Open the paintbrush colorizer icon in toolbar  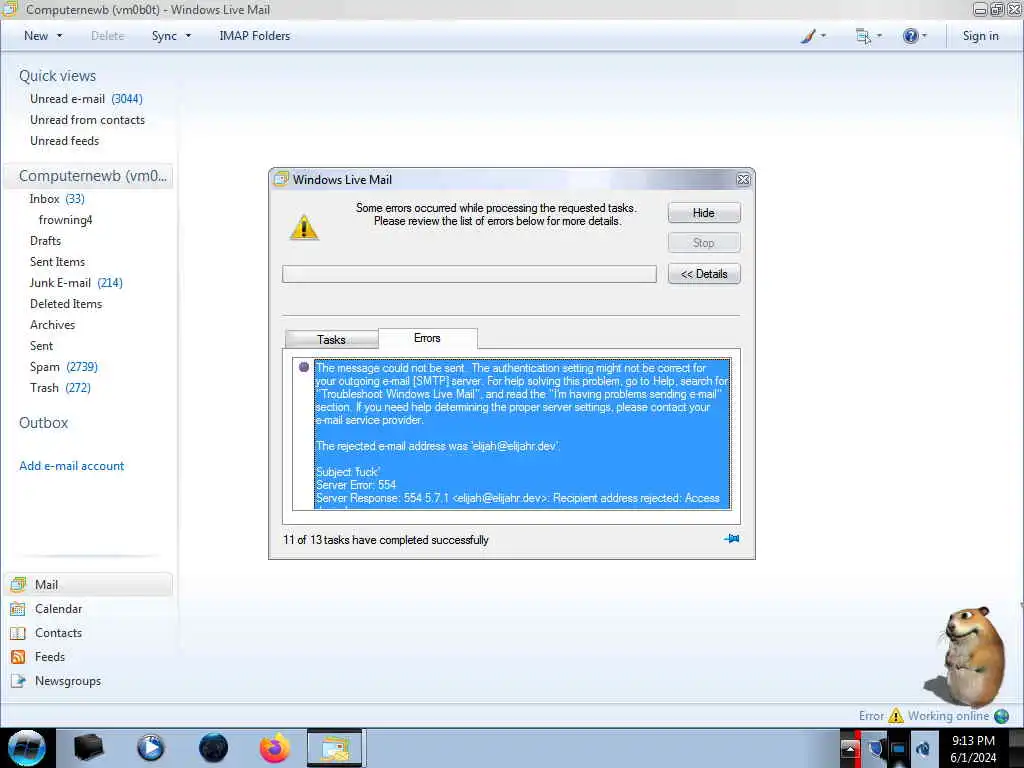(808, 36)
